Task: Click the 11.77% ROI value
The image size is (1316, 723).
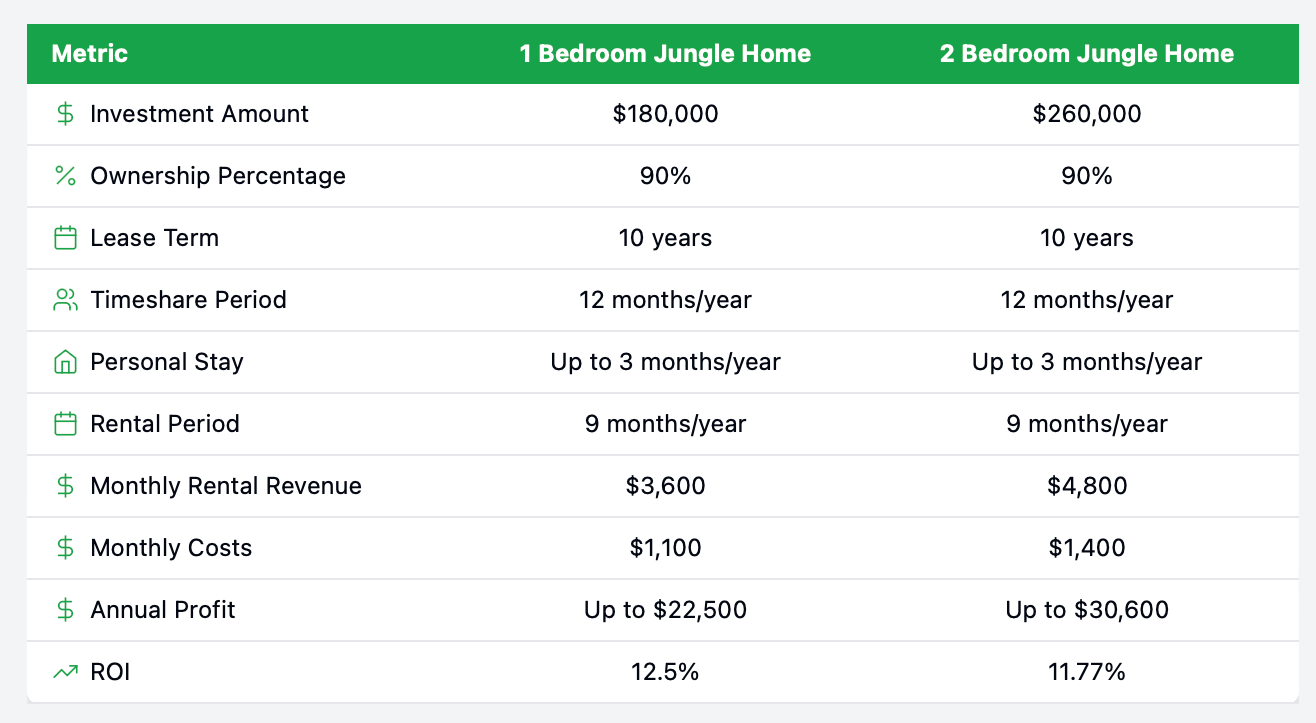Action: [x=1087, y=672]
